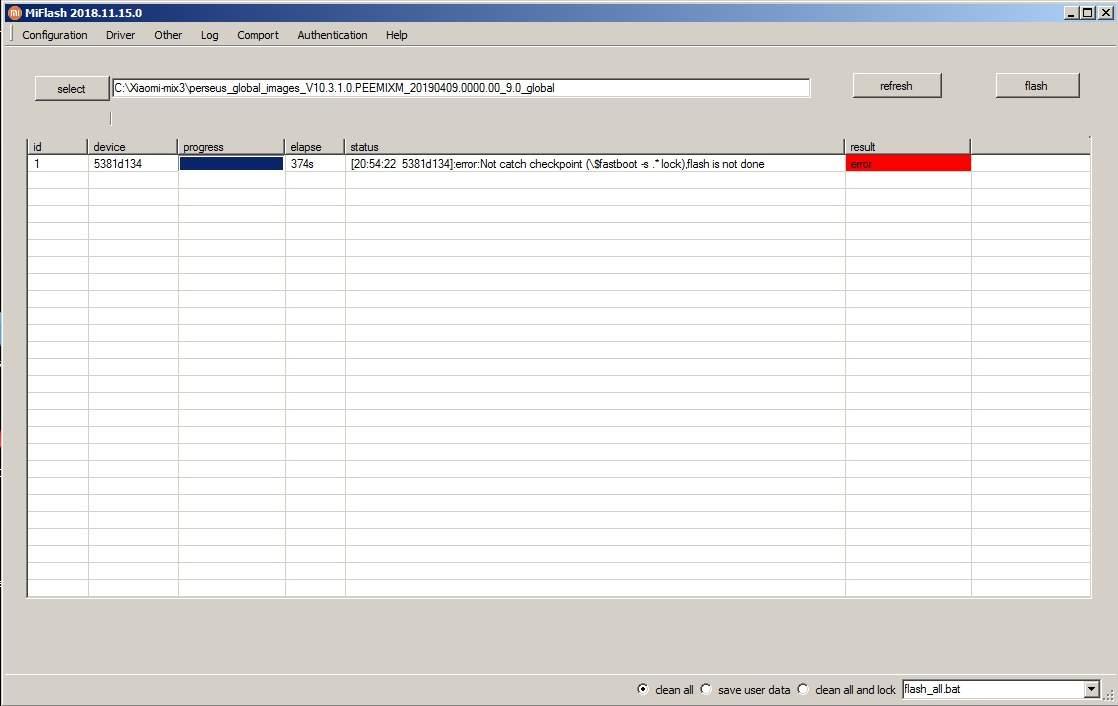Maximize the MiFlash window
Viewport: 1118px width, 706px height.
tap(1088, 13)
